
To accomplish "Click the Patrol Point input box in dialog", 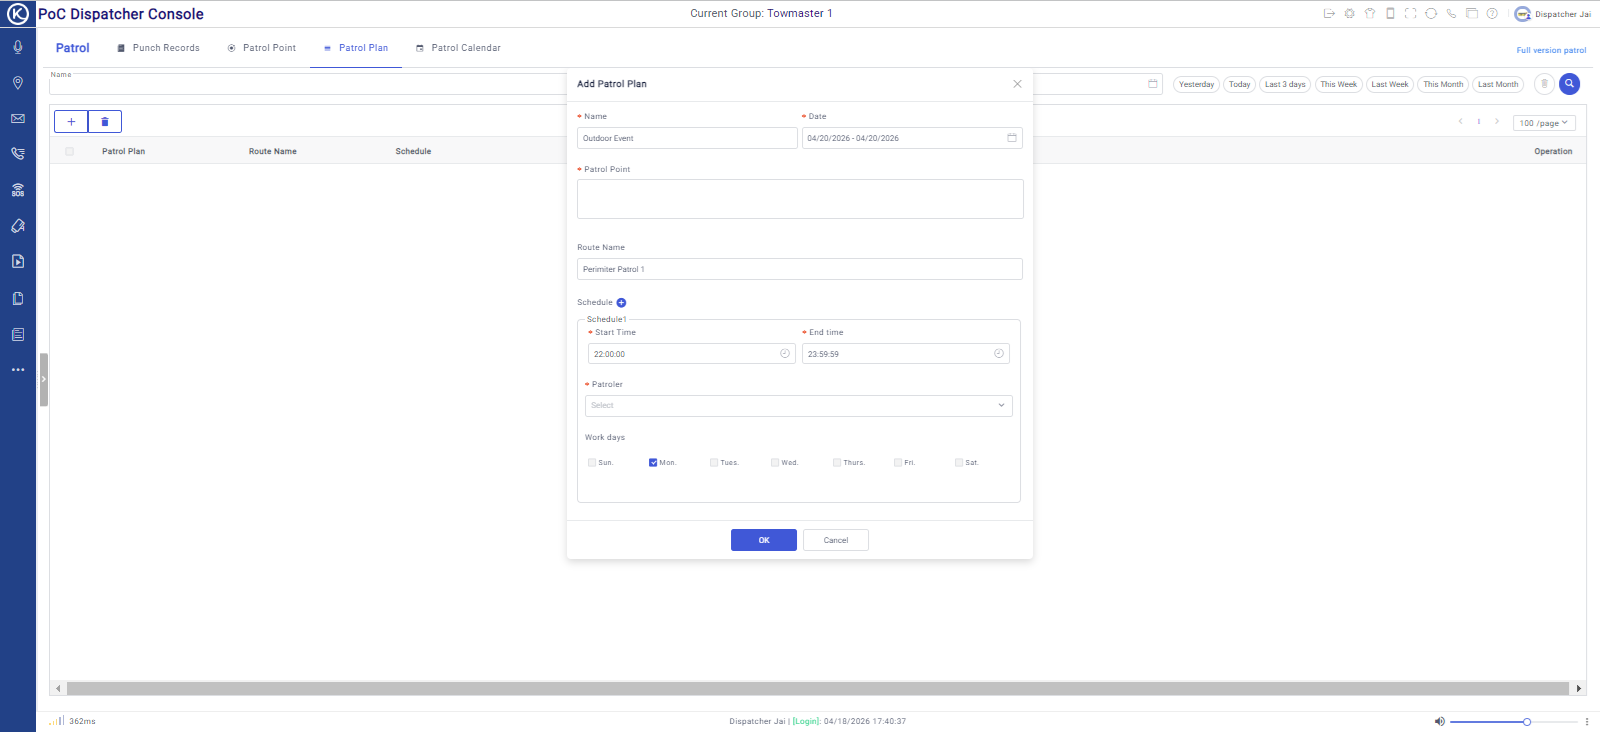I will coord(800,199).
